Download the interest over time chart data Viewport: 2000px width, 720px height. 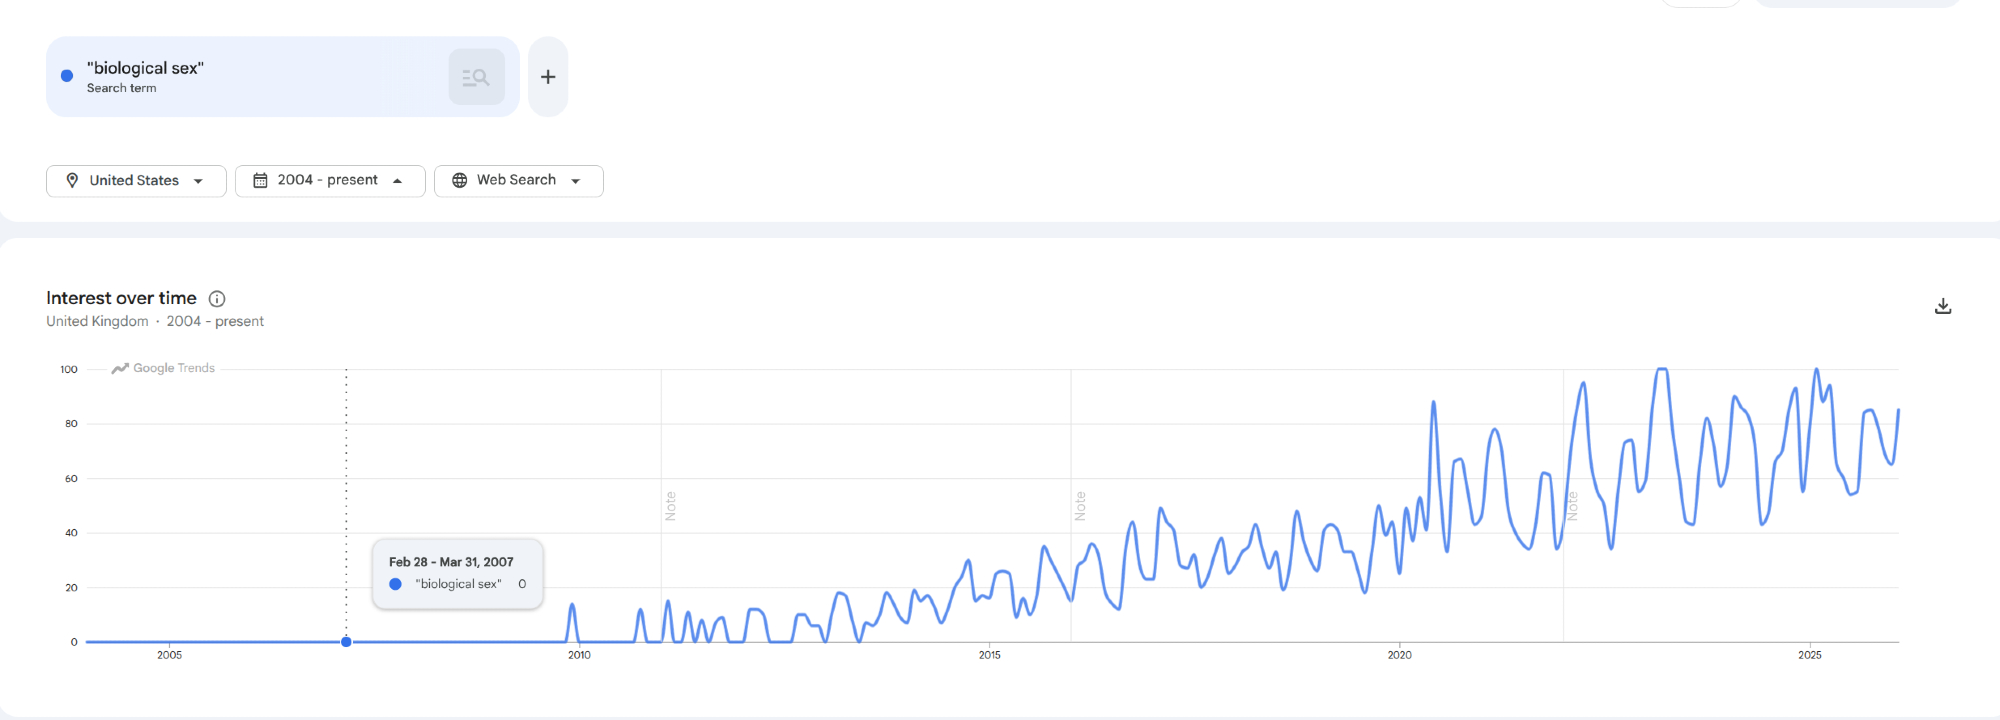click(x=1942, y=306)
